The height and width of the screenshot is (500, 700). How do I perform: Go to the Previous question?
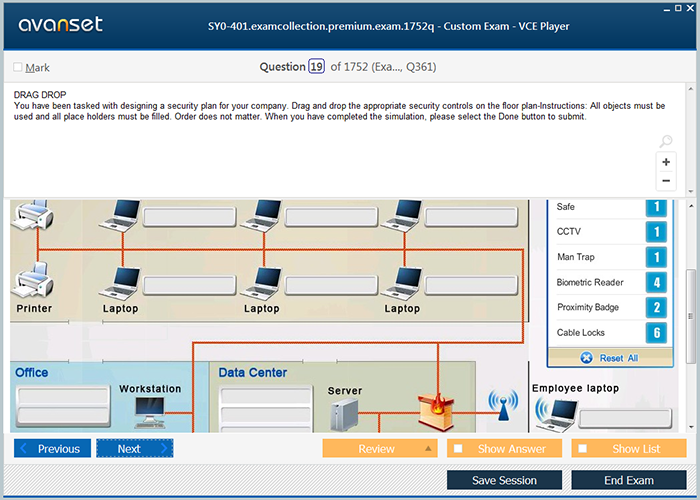click(52, 448)
